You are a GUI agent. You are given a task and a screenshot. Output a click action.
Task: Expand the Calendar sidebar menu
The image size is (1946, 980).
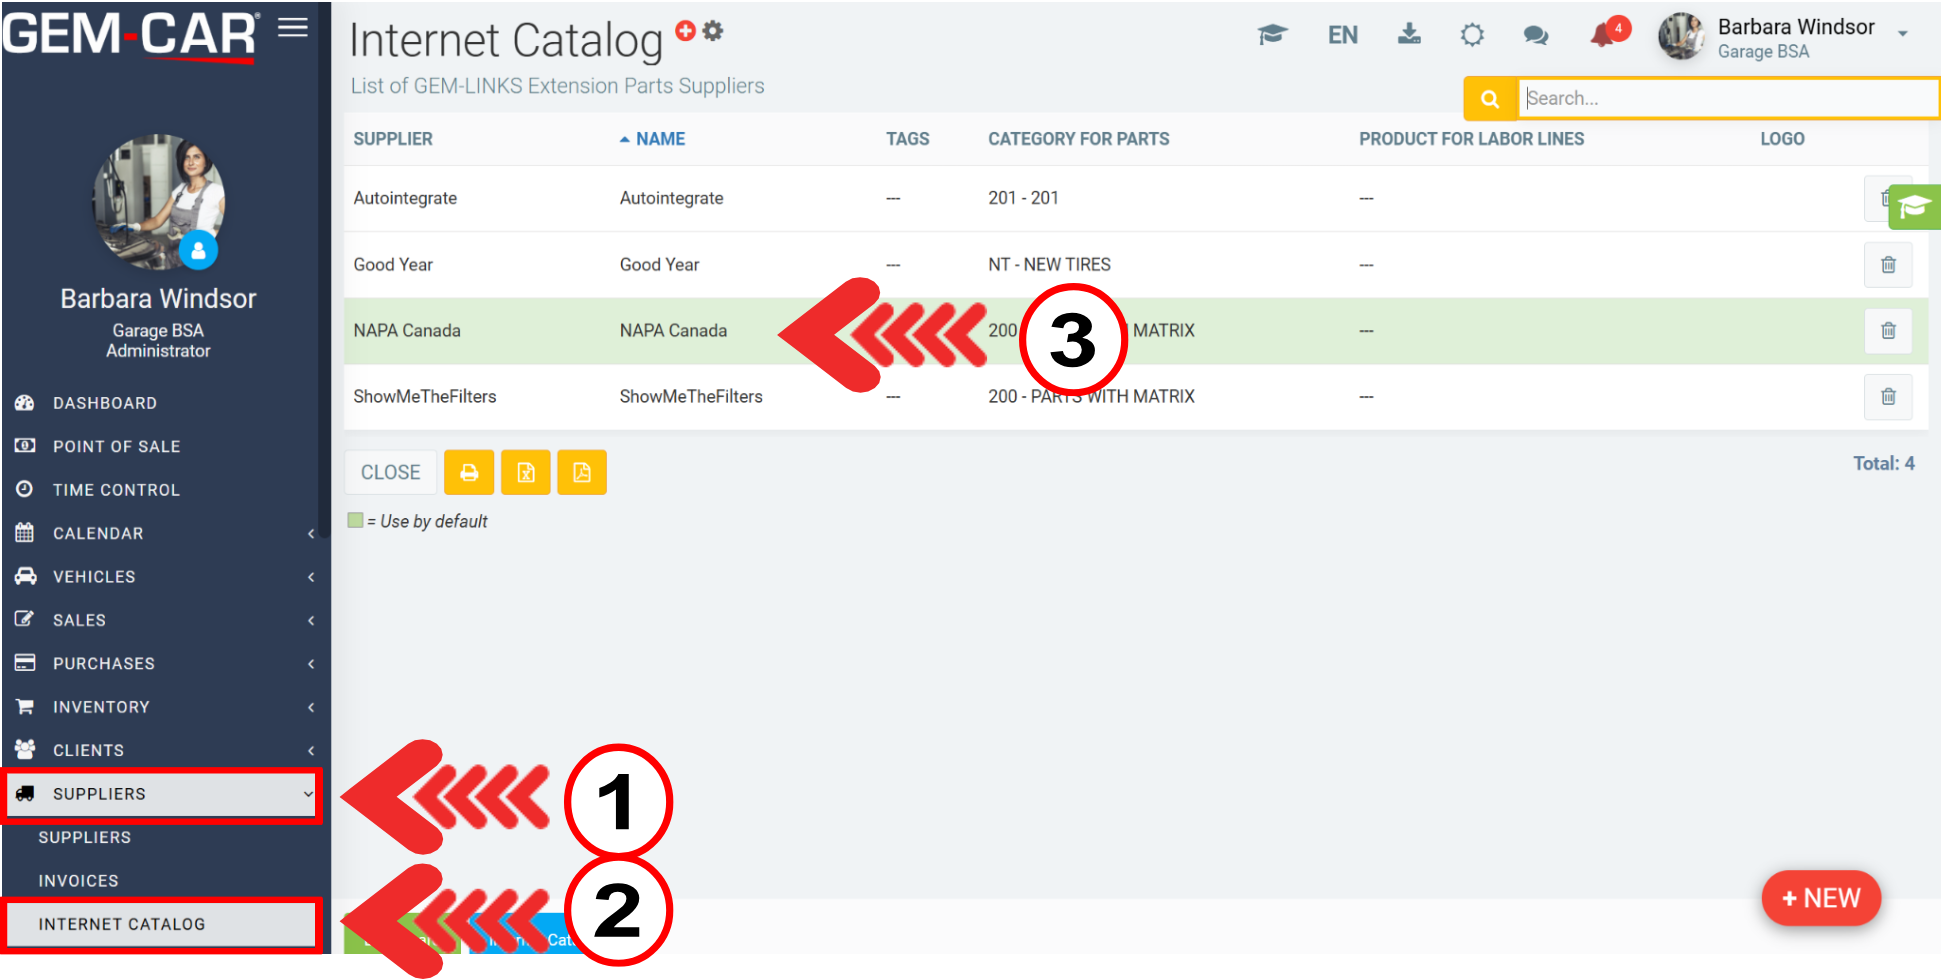[160, 534]
